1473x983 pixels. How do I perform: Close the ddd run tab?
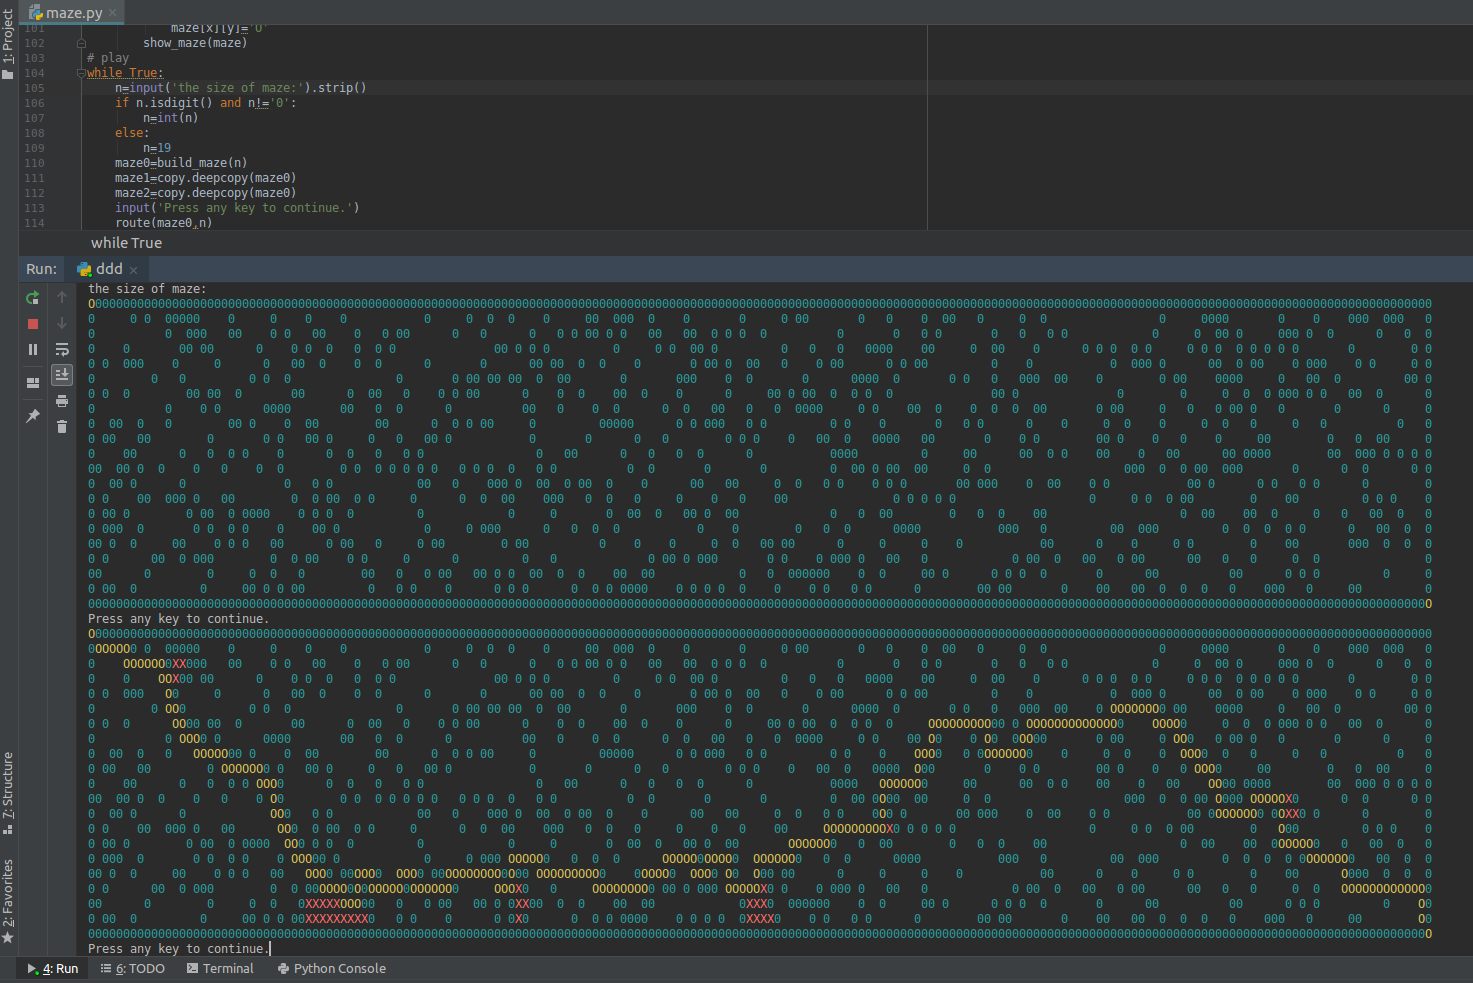tap(133, 270)
